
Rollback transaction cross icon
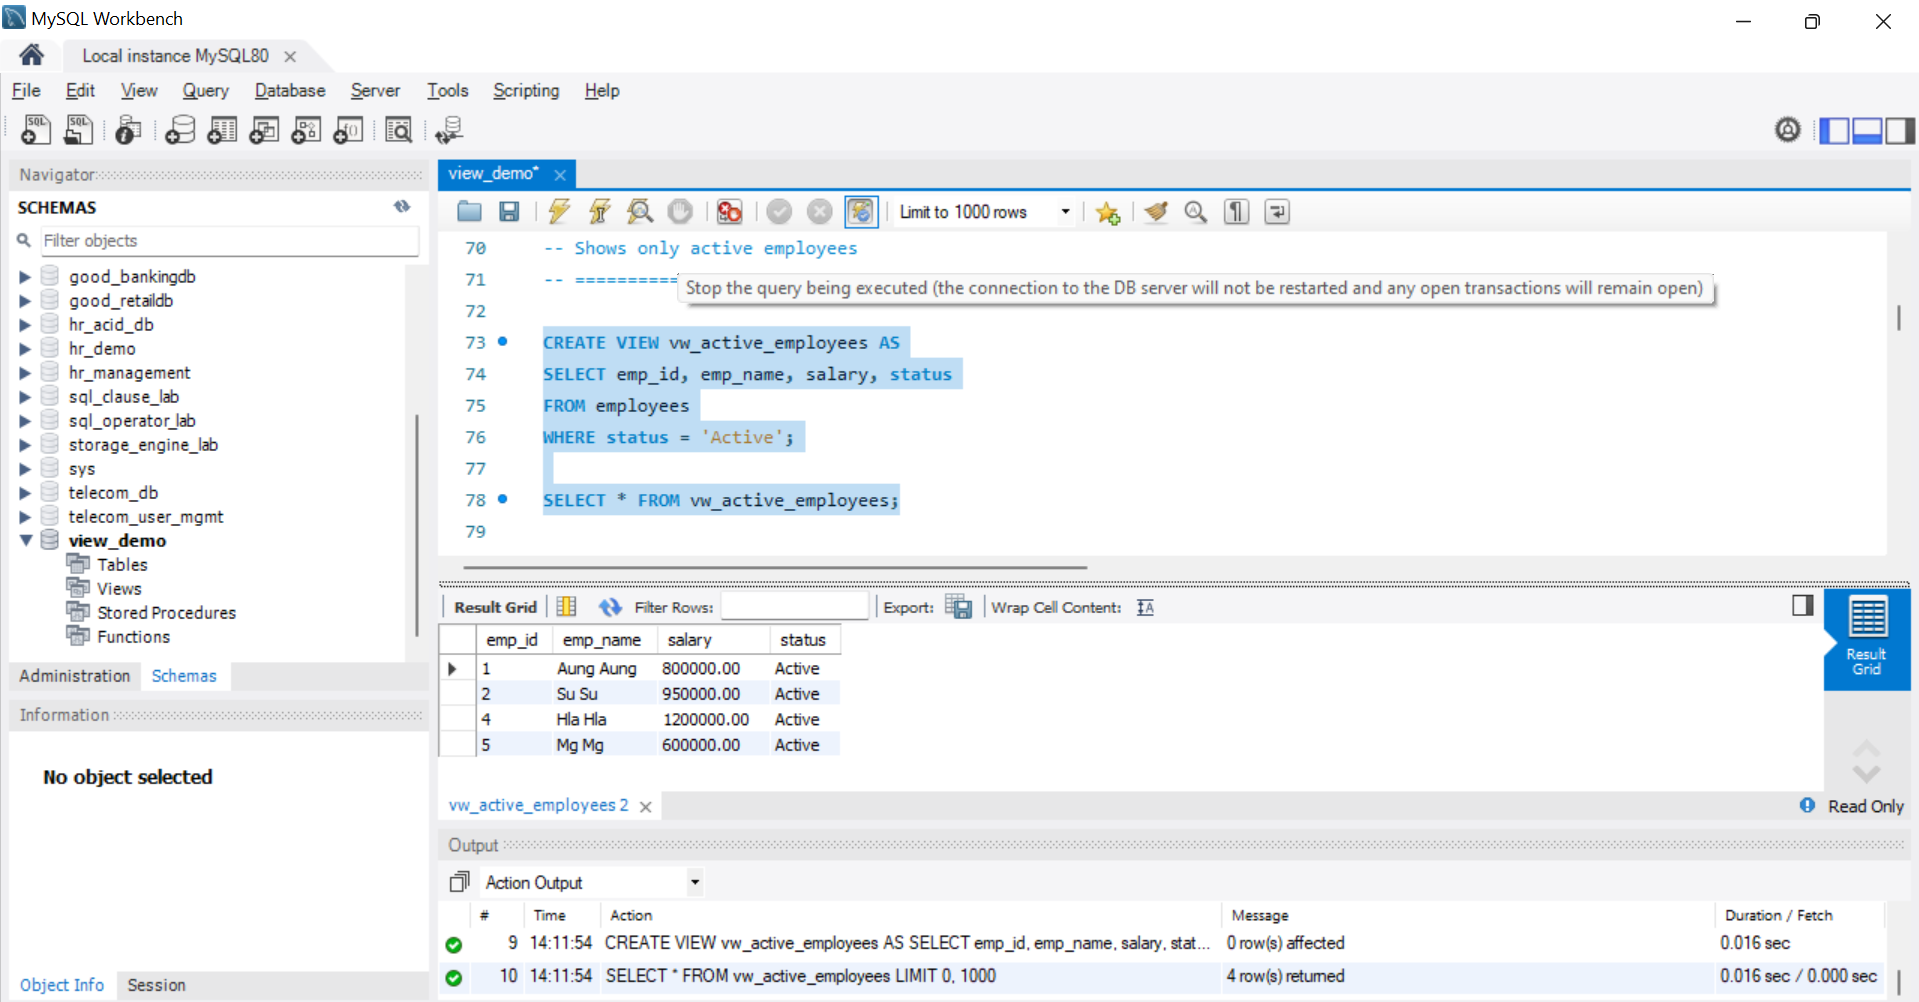tap(819, 211)
